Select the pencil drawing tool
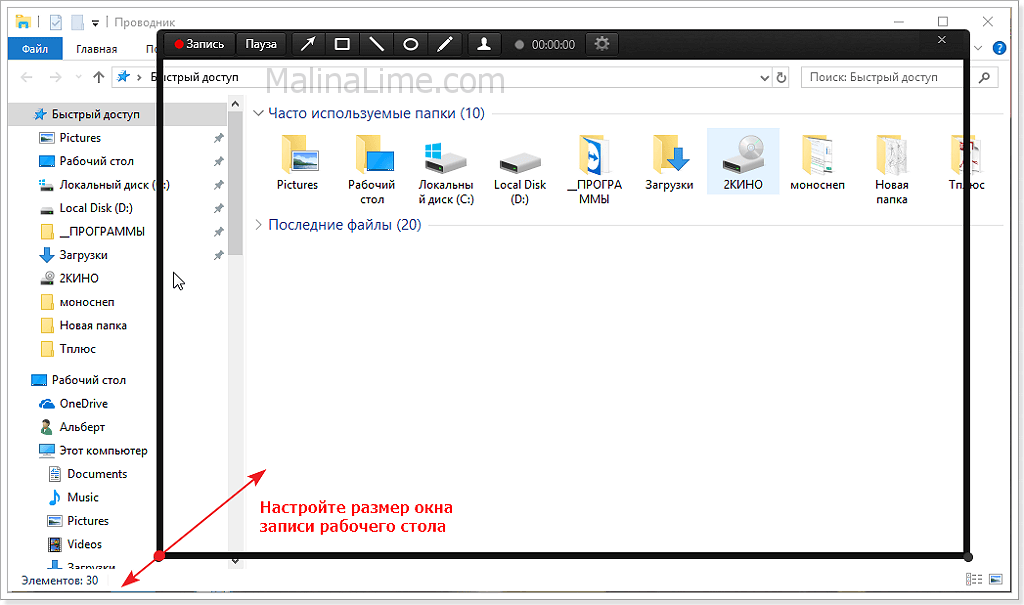Viewport: 1024px width, 605px height. coord(445,44)
